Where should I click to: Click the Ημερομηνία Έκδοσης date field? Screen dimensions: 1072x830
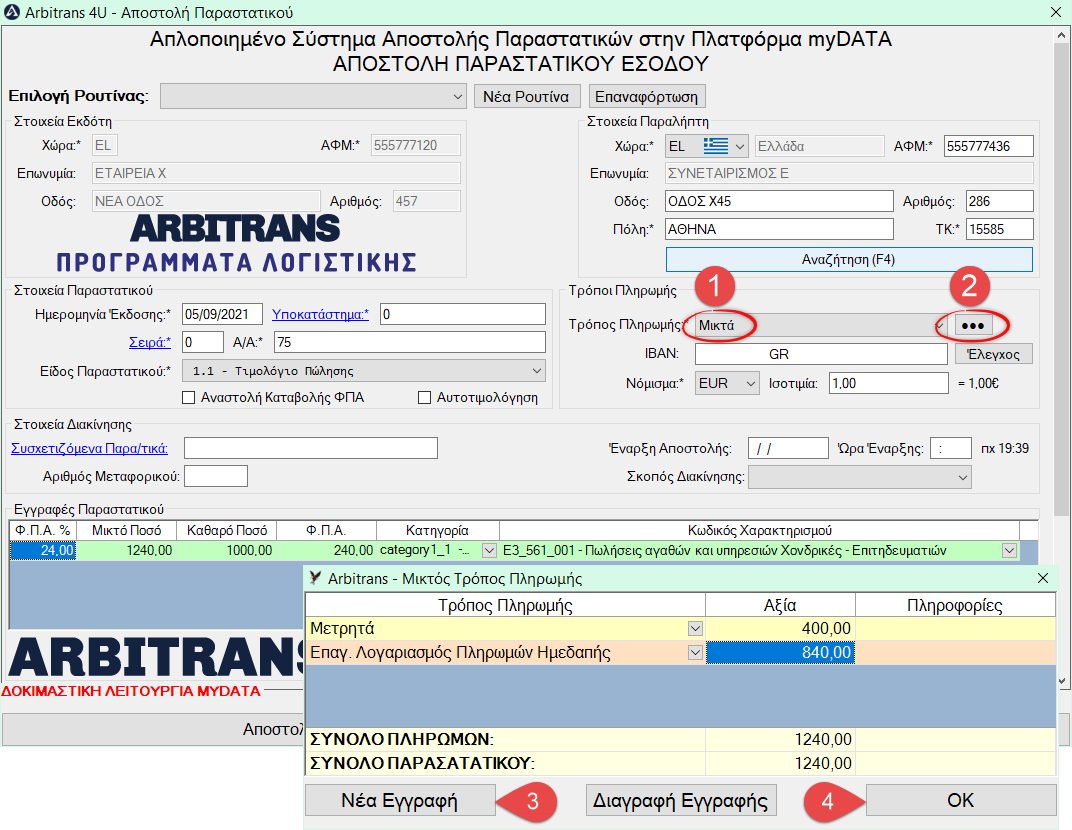tap(222, 314)
